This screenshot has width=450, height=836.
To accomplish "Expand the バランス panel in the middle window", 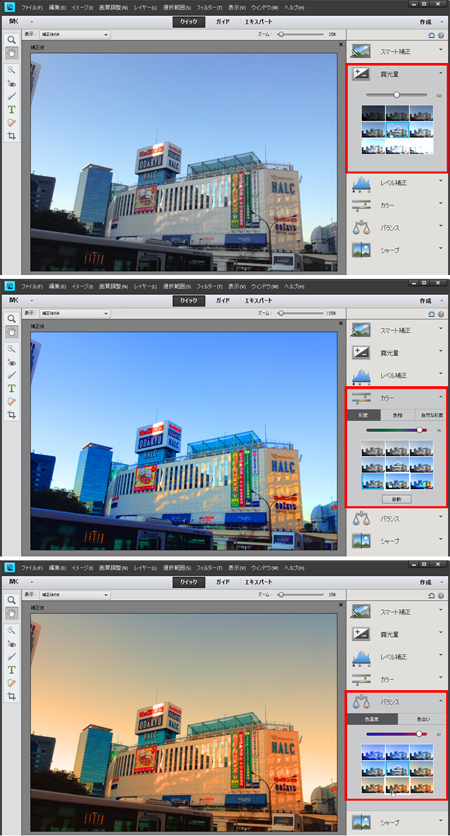I will tap(441, 516).
